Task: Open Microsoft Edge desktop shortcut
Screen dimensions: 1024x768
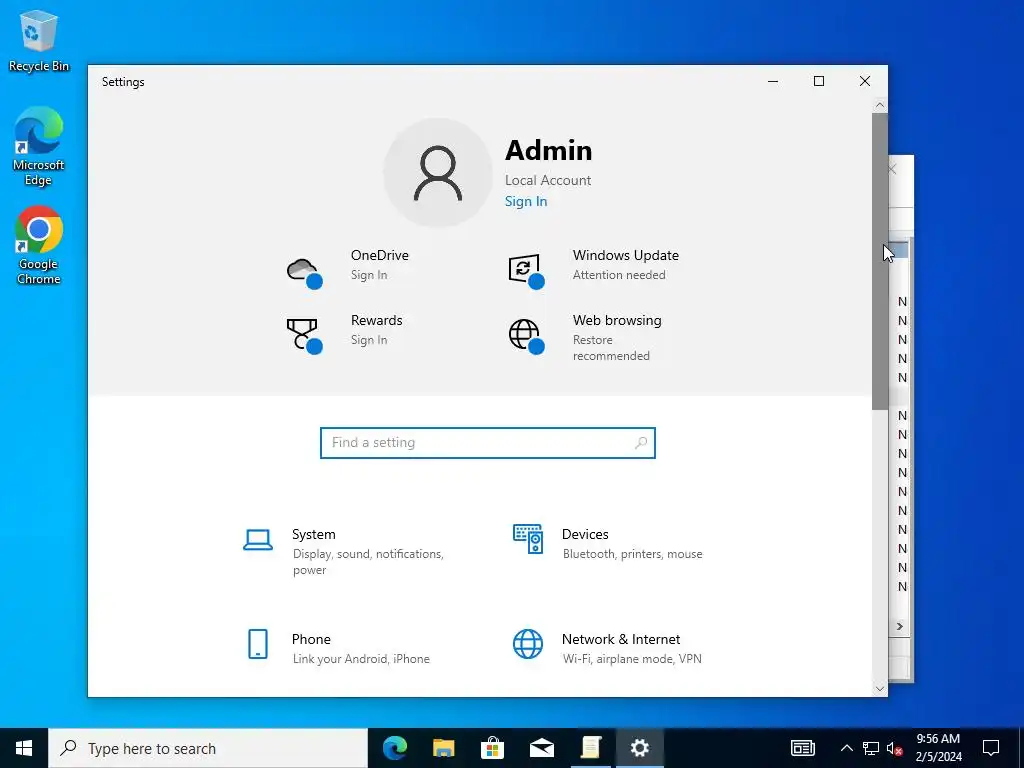Action: 39,147
